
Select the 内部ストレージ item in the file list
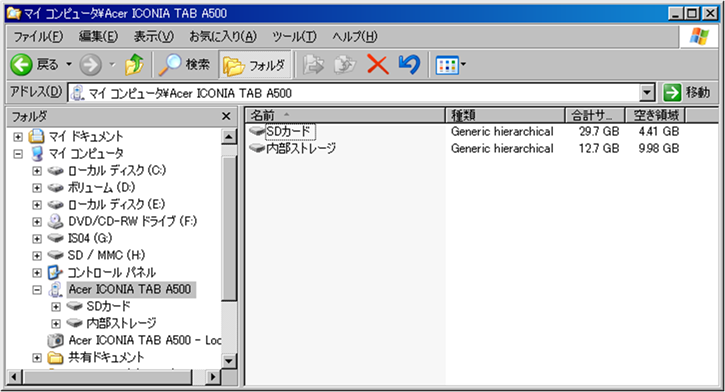(x=292, y=148)
